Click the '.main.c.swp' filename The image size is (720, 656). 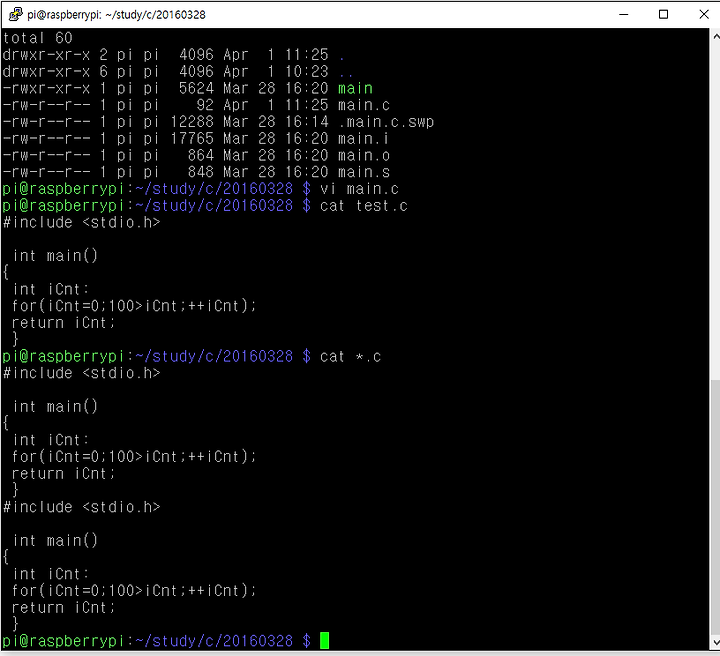[386, 122]
